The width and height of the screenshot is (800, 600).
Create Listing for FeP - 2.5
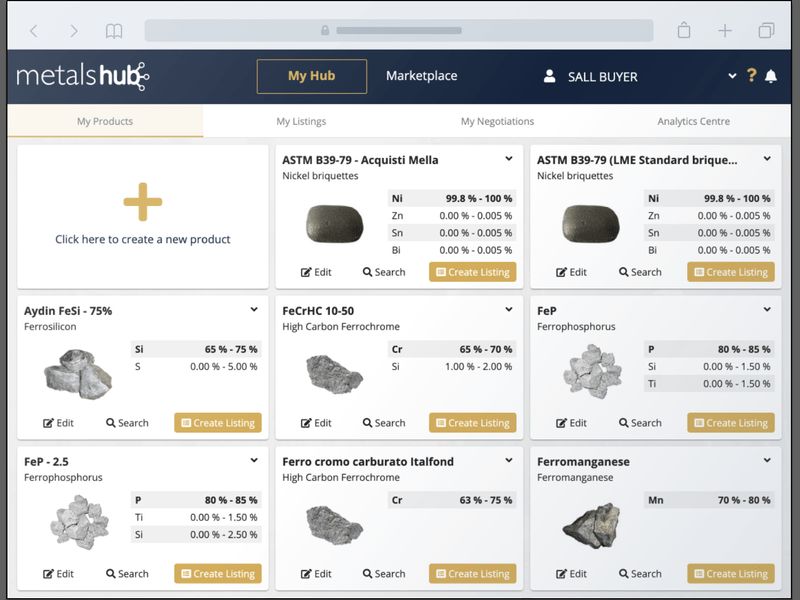coord(218,573)
